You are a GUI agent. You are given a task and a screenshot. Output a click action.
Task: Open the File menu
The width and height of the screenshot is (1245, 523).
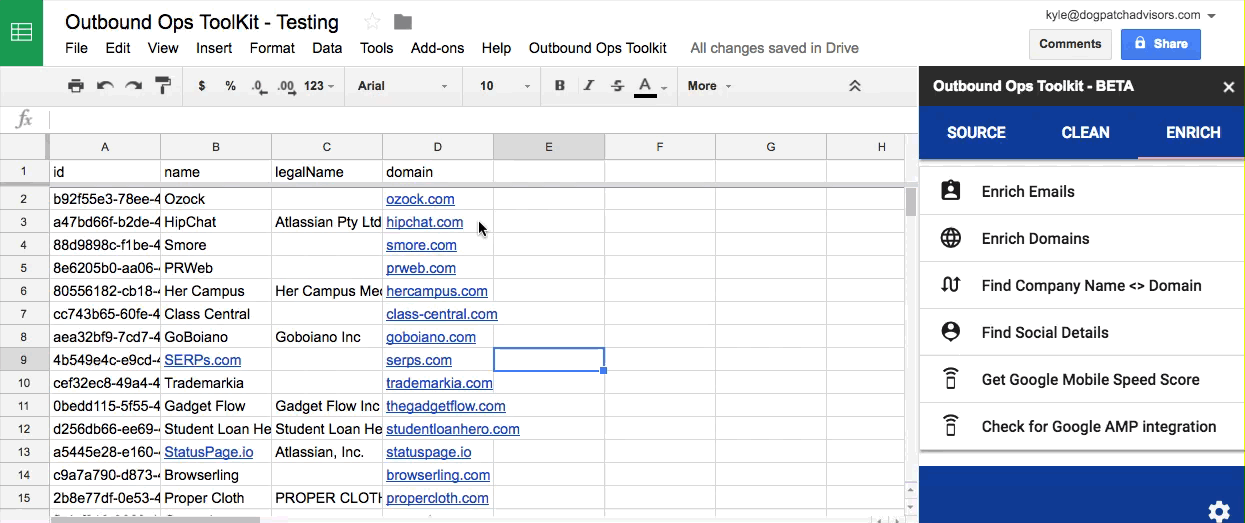[x=76, y=48]
